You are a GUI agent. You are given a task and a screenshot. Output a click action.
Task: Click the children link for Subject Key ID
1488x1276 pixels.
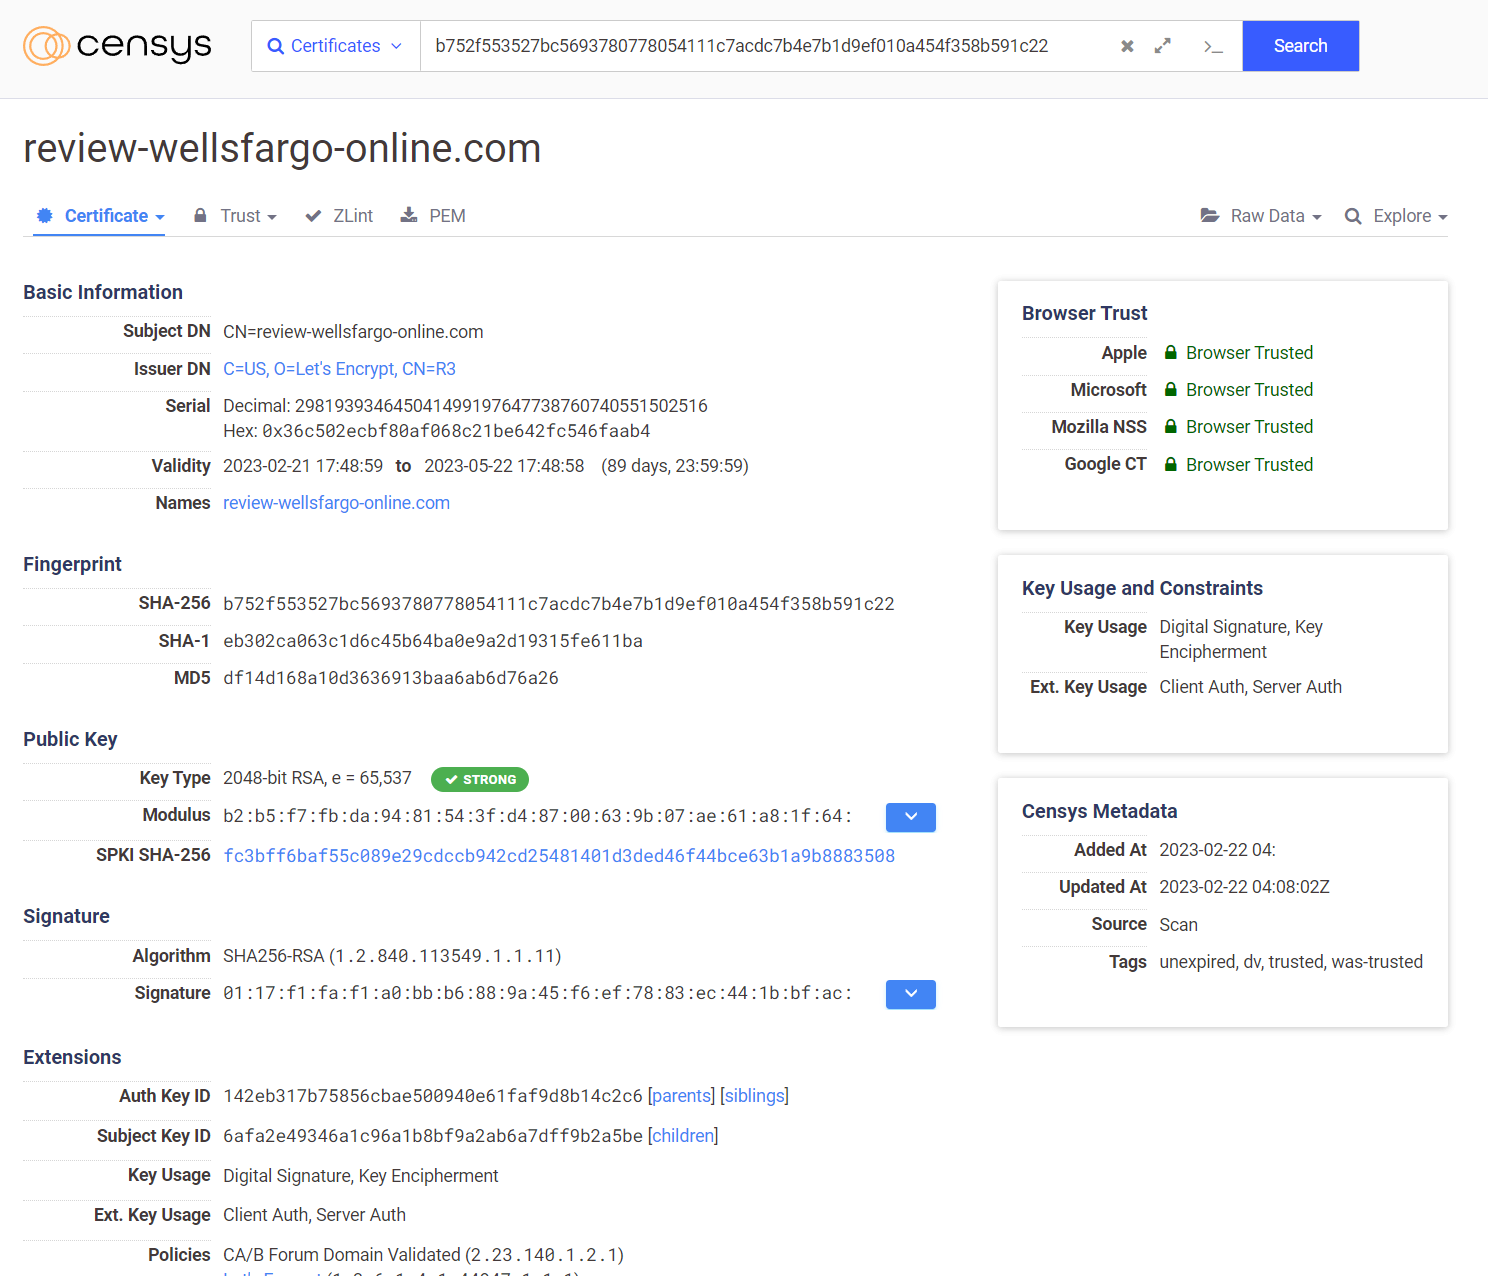pyautogui.click(x=683, y=1136)
